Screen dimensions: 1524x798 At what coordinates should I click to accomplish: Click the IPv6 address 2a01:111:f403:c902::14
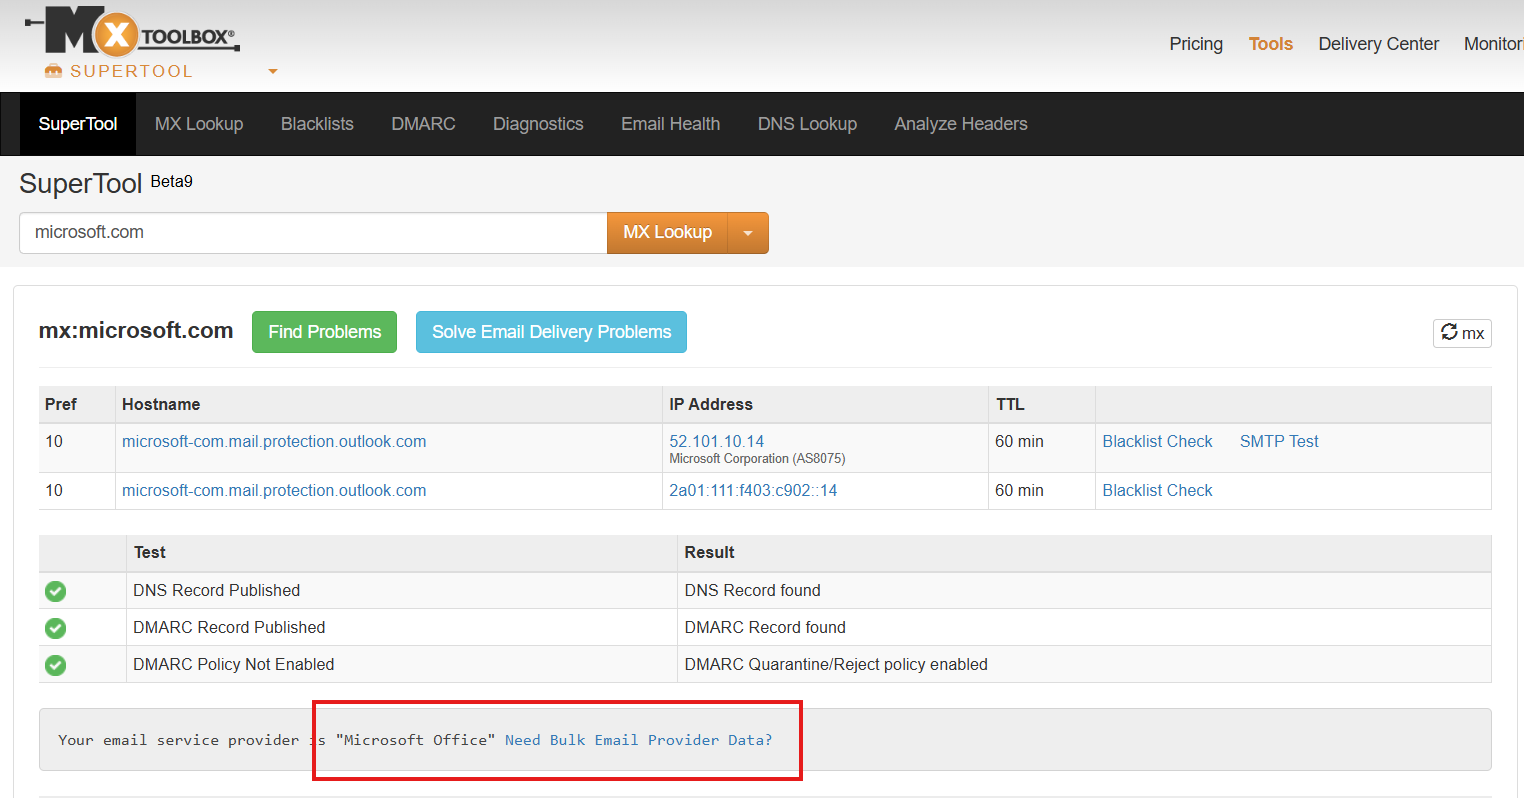[x=753, y=490]
